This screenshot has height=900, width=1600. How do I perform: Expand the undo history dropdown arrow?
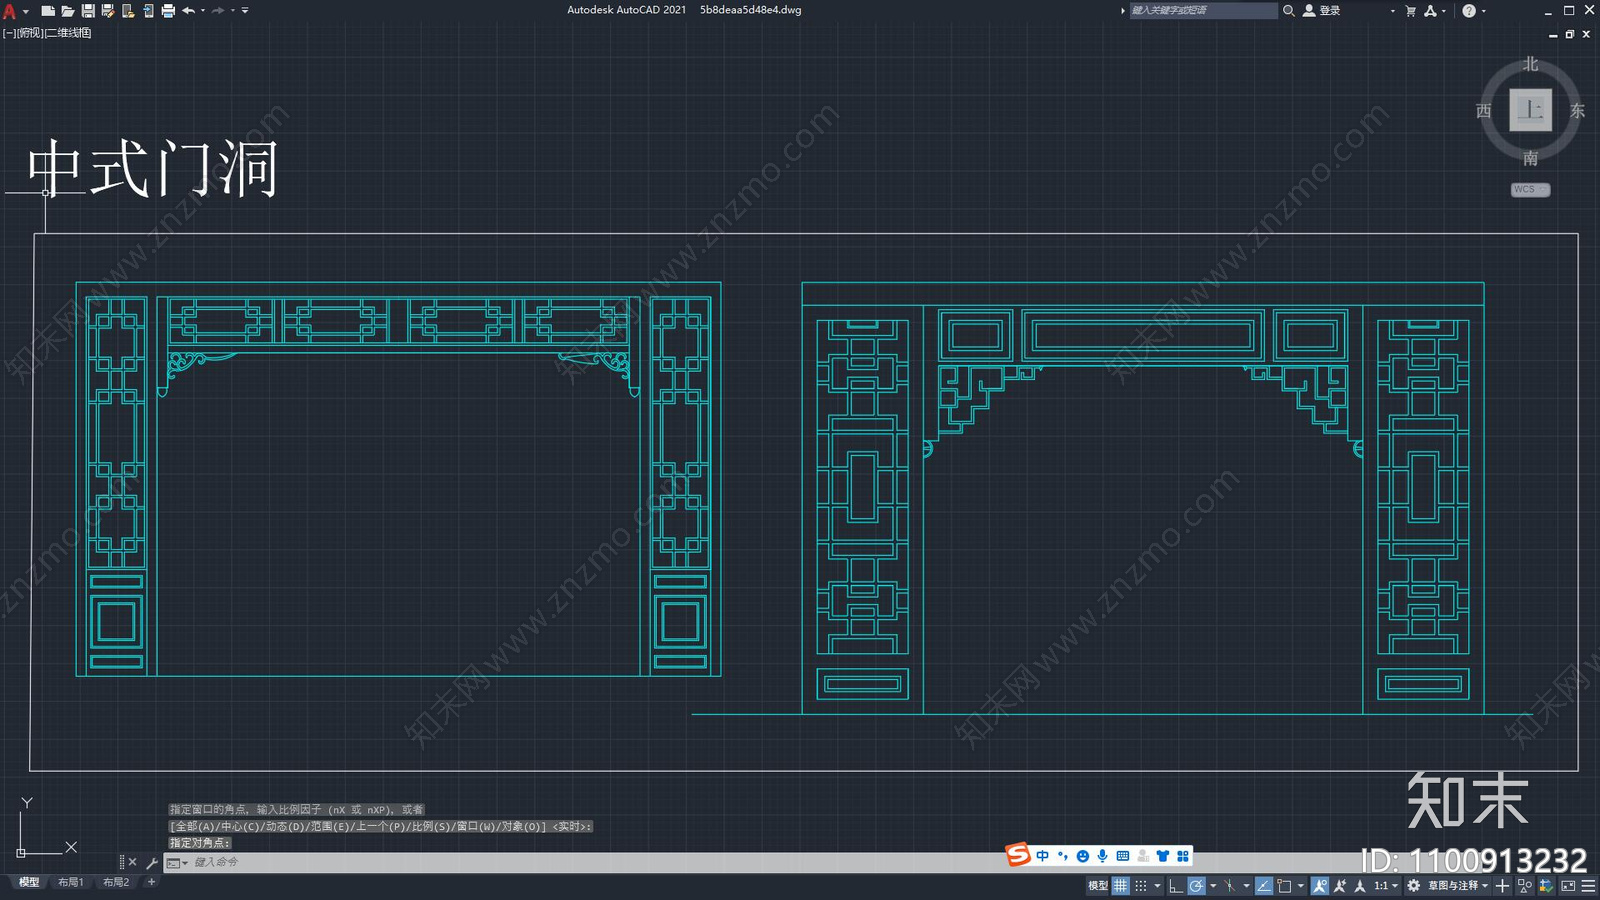pyautogui.click(x=203, y=11)
